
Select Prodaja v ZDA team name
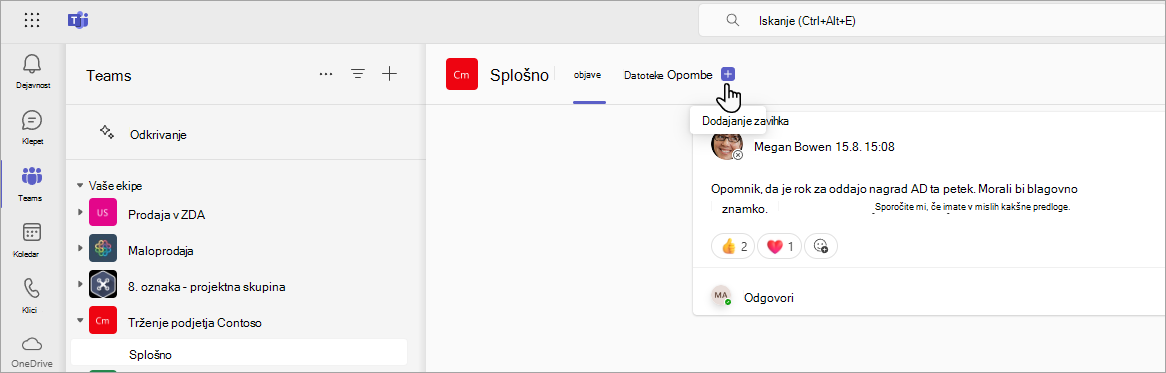click(167, 215)
